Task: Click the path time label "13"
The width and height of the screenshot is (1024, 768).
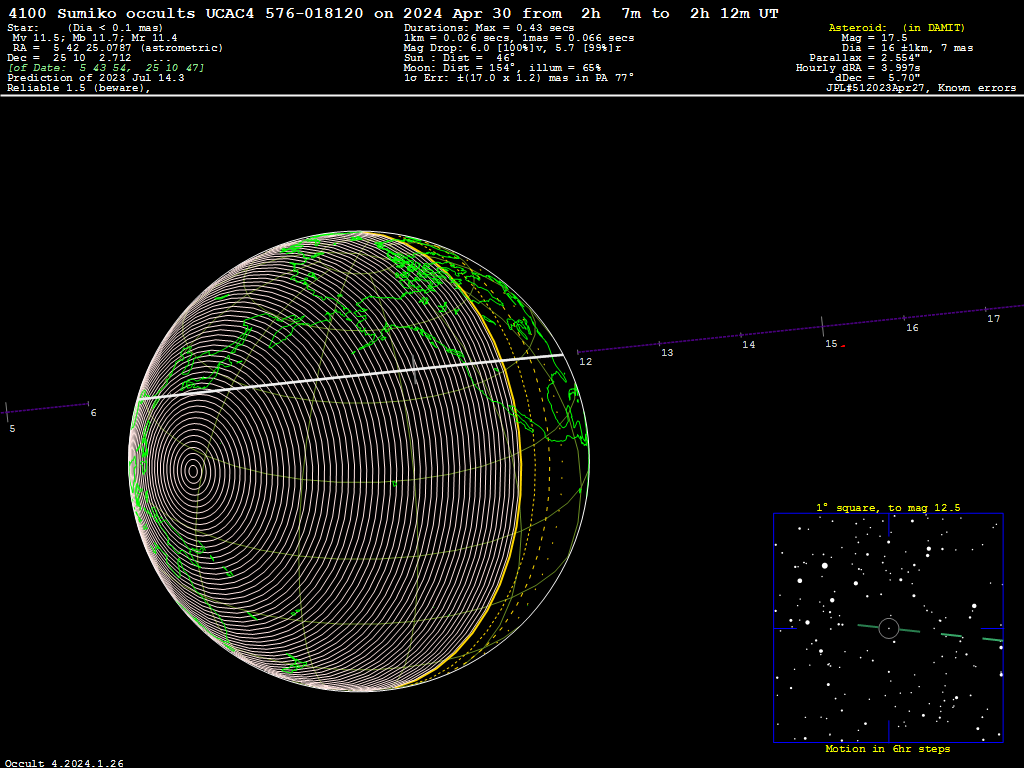Action: point(667,353)
